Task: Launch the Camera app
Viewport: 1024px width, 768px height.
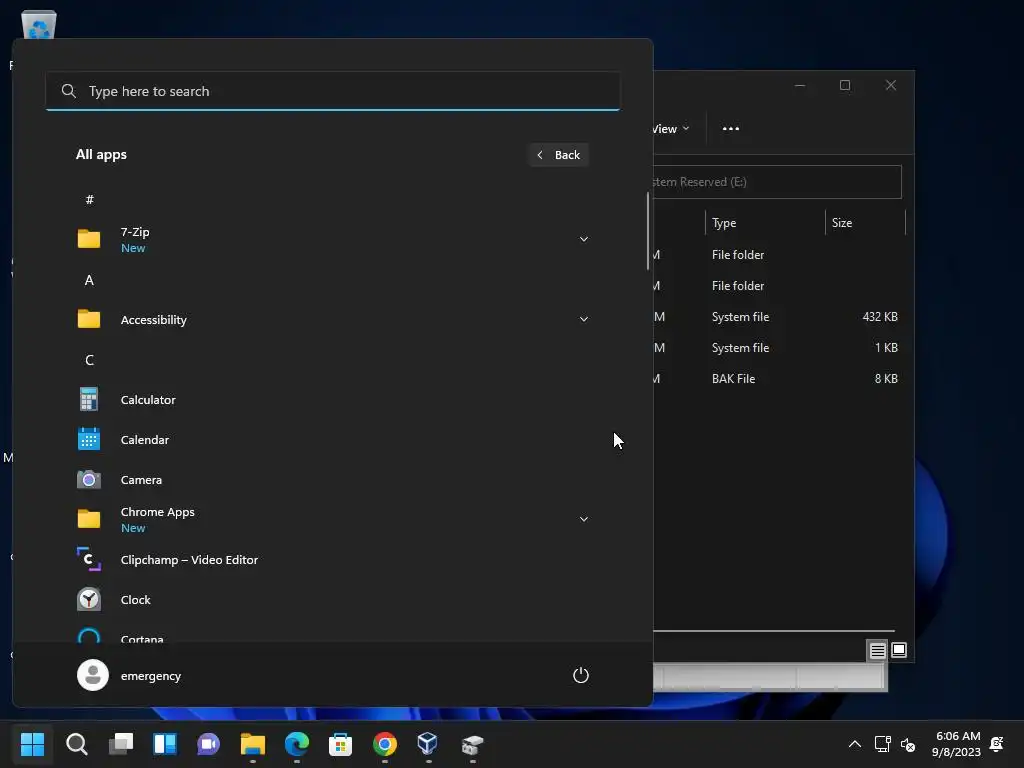Action: 332,479
